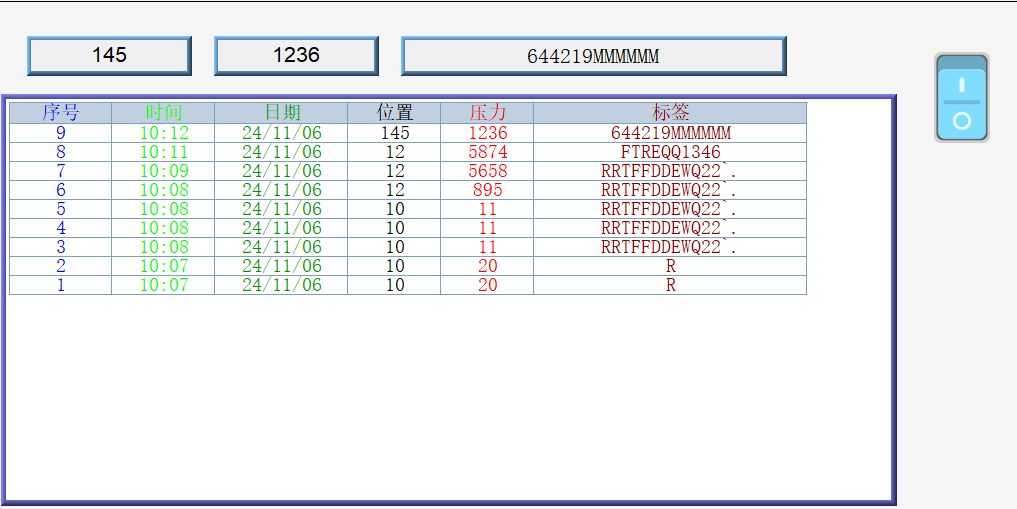The image size is (1017, 509).
Task: Toggle the blue rocker power switch
Action: 961,97
